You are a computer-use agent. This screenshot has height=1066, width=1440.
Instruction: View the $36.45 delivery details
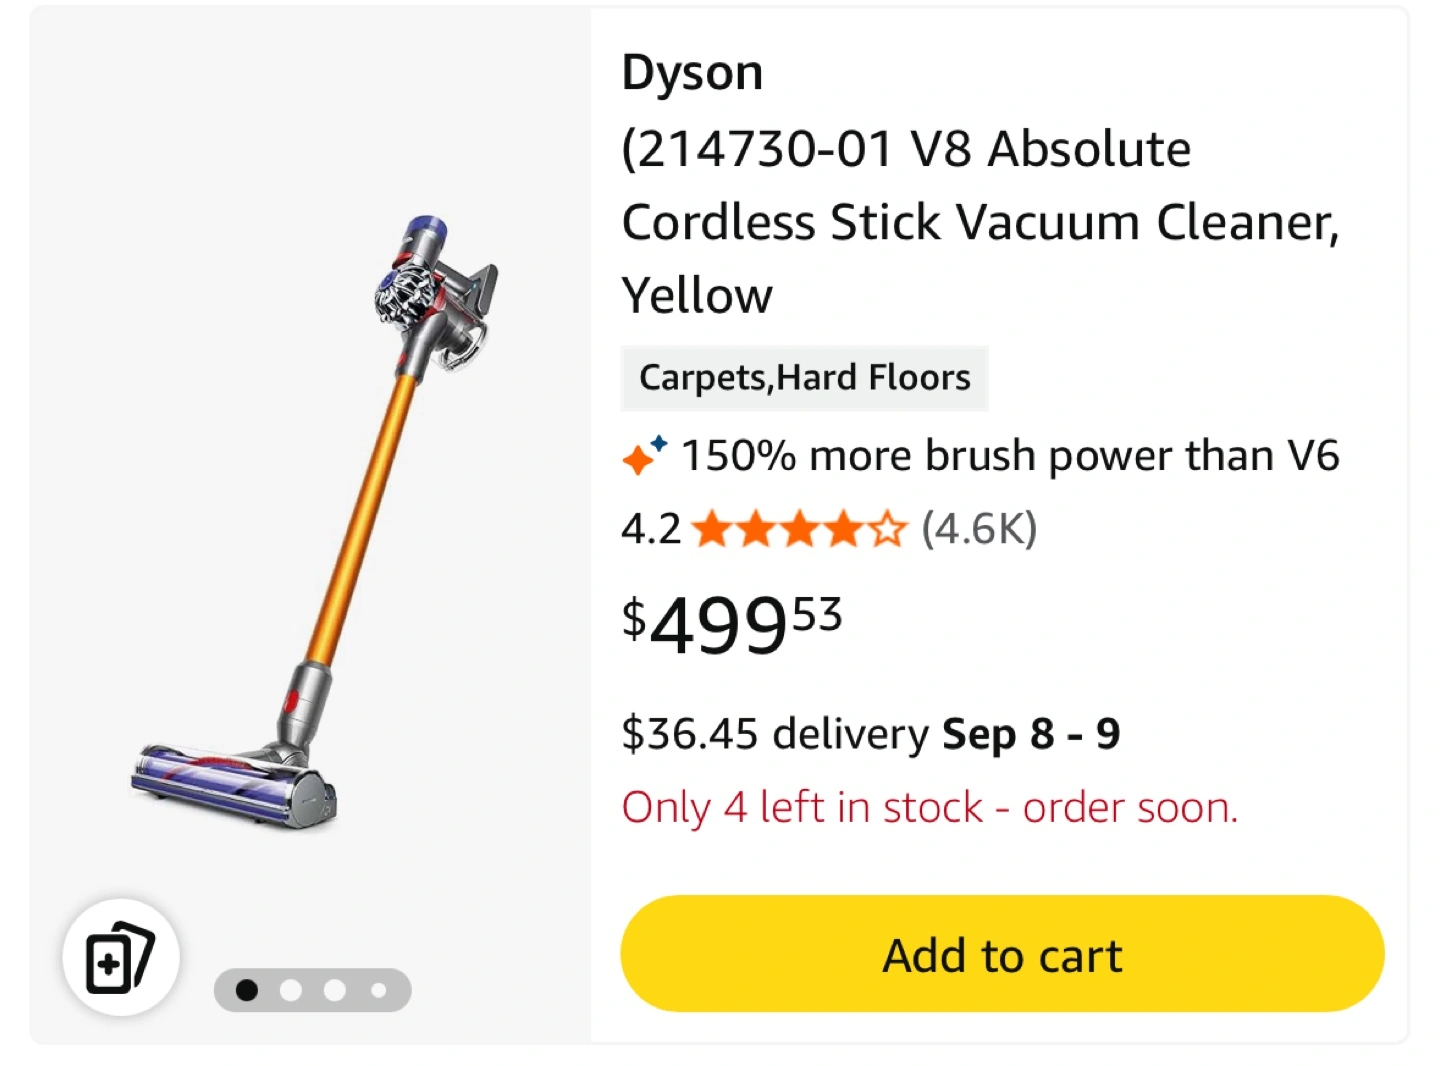click(x=775, y=734)
